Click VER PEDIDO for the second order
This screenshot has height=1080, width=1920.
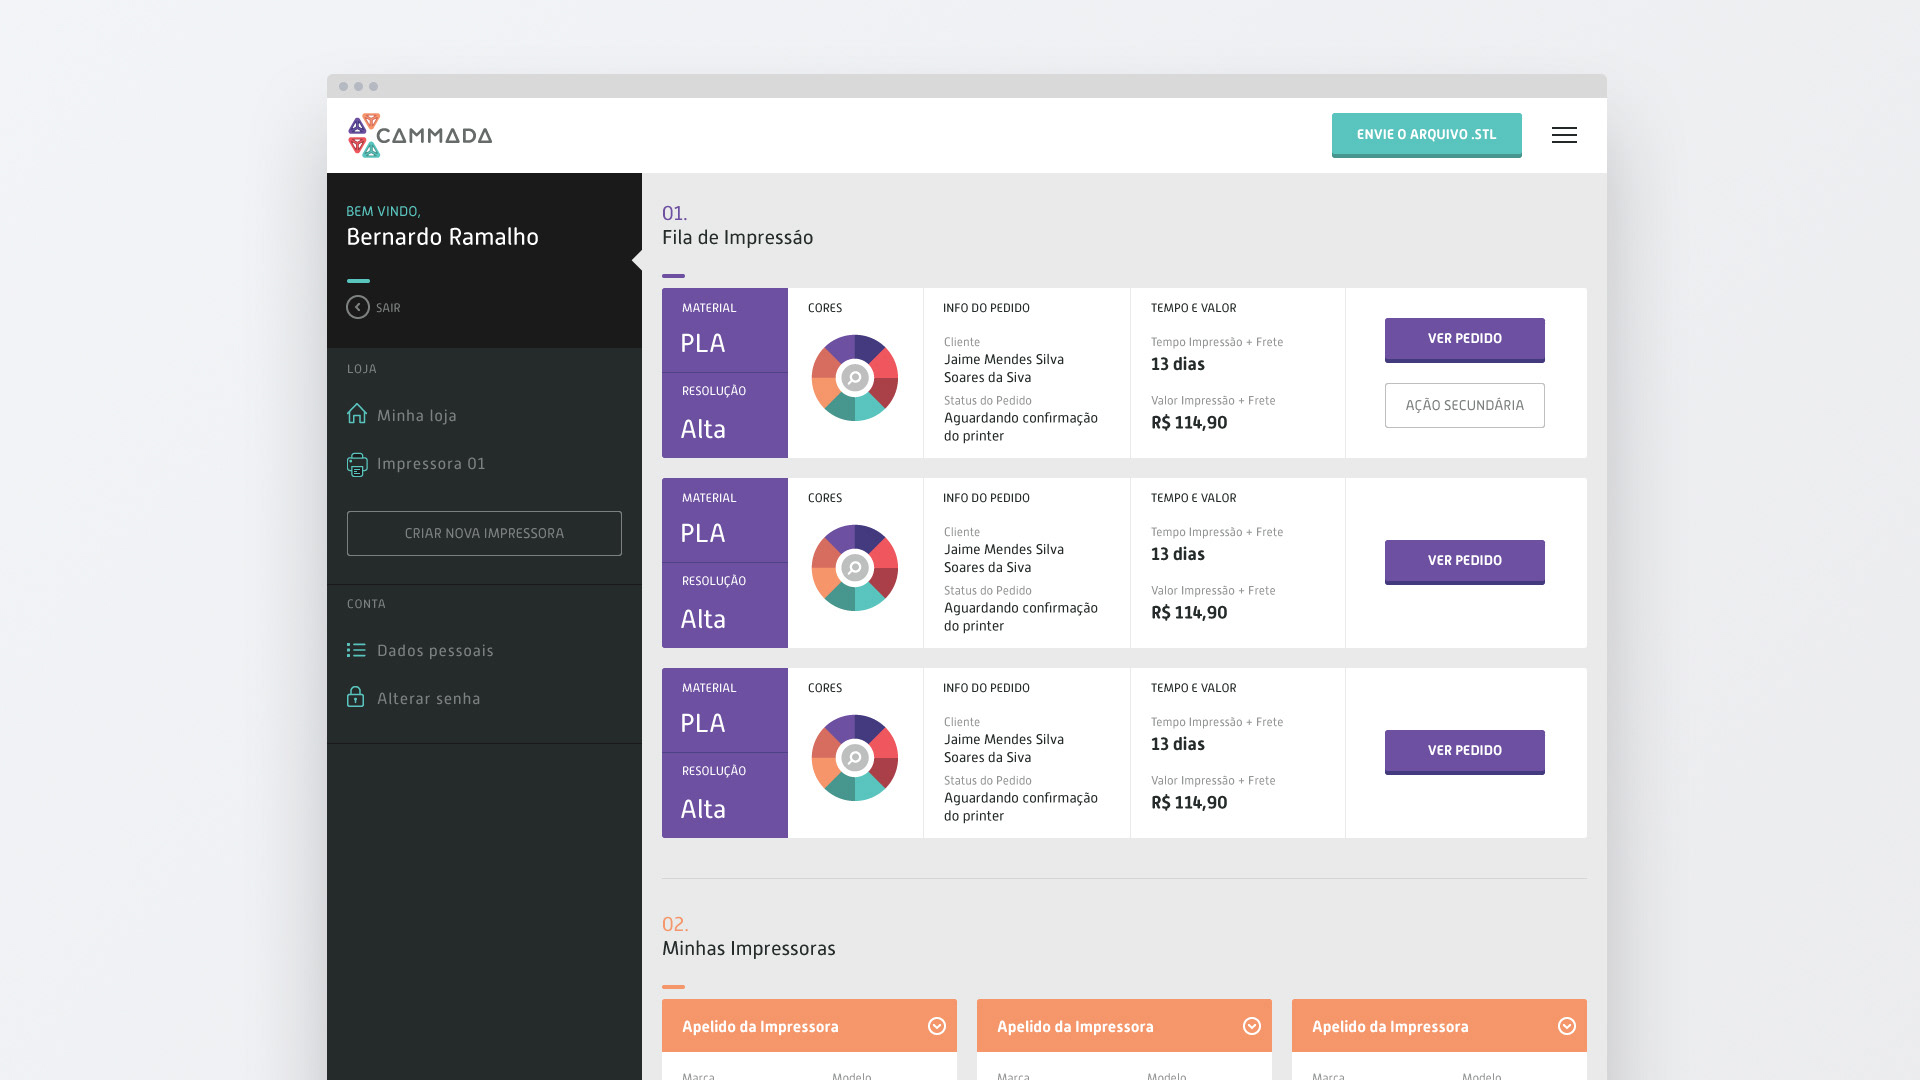click(1464, 562)
